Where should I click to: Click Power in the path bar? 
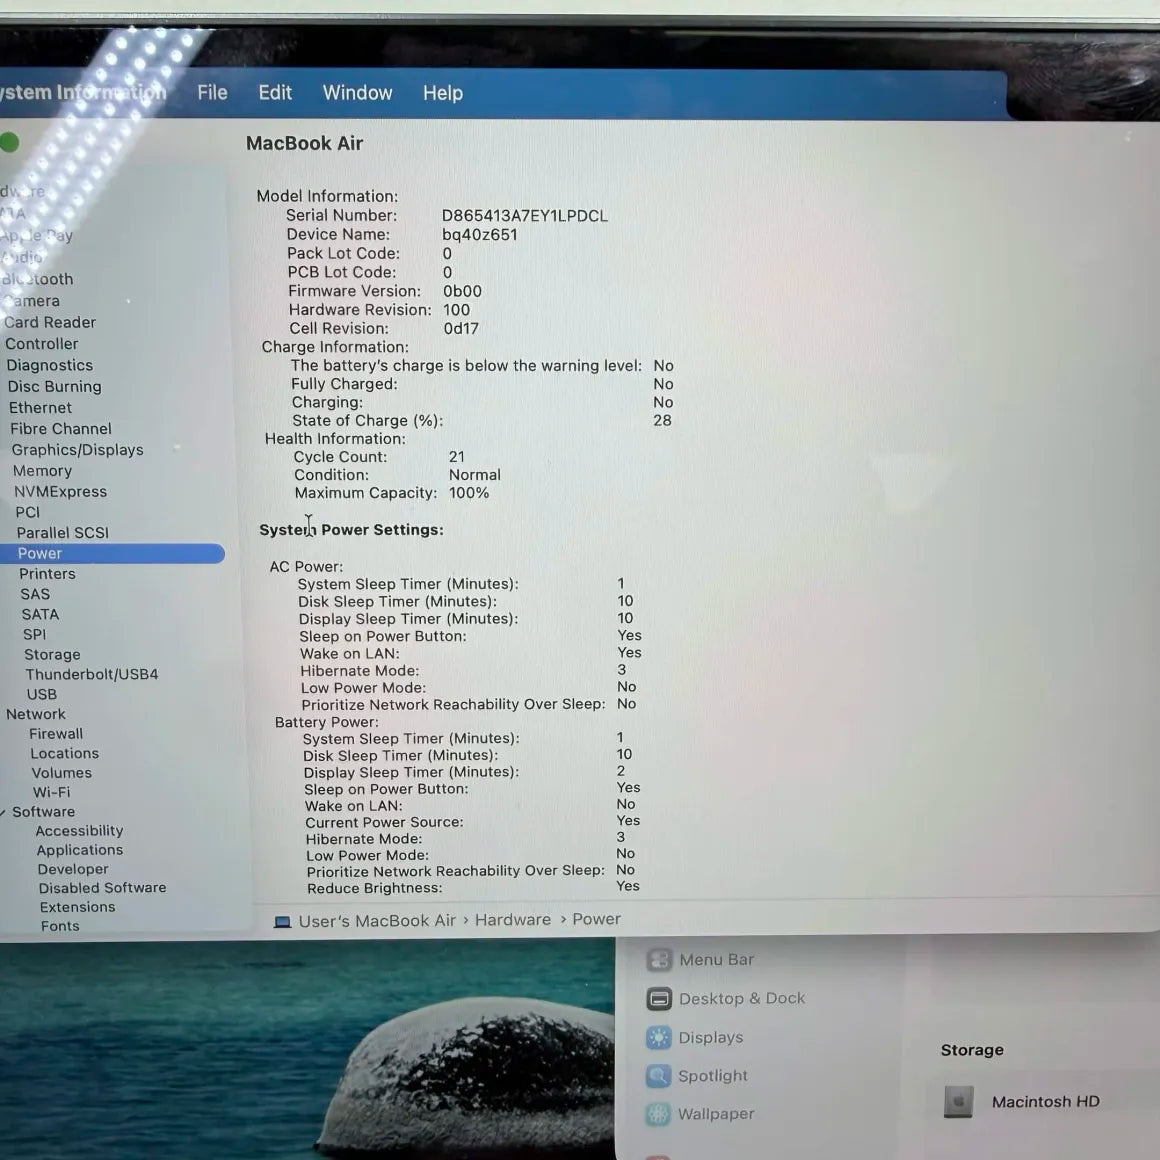[x=596, y=919]
